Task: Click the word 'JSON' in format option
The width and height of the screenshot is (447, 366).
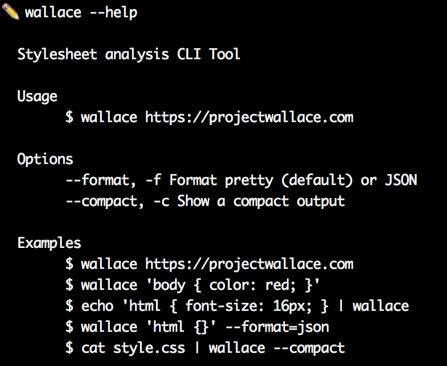Action: coord(401,180)
